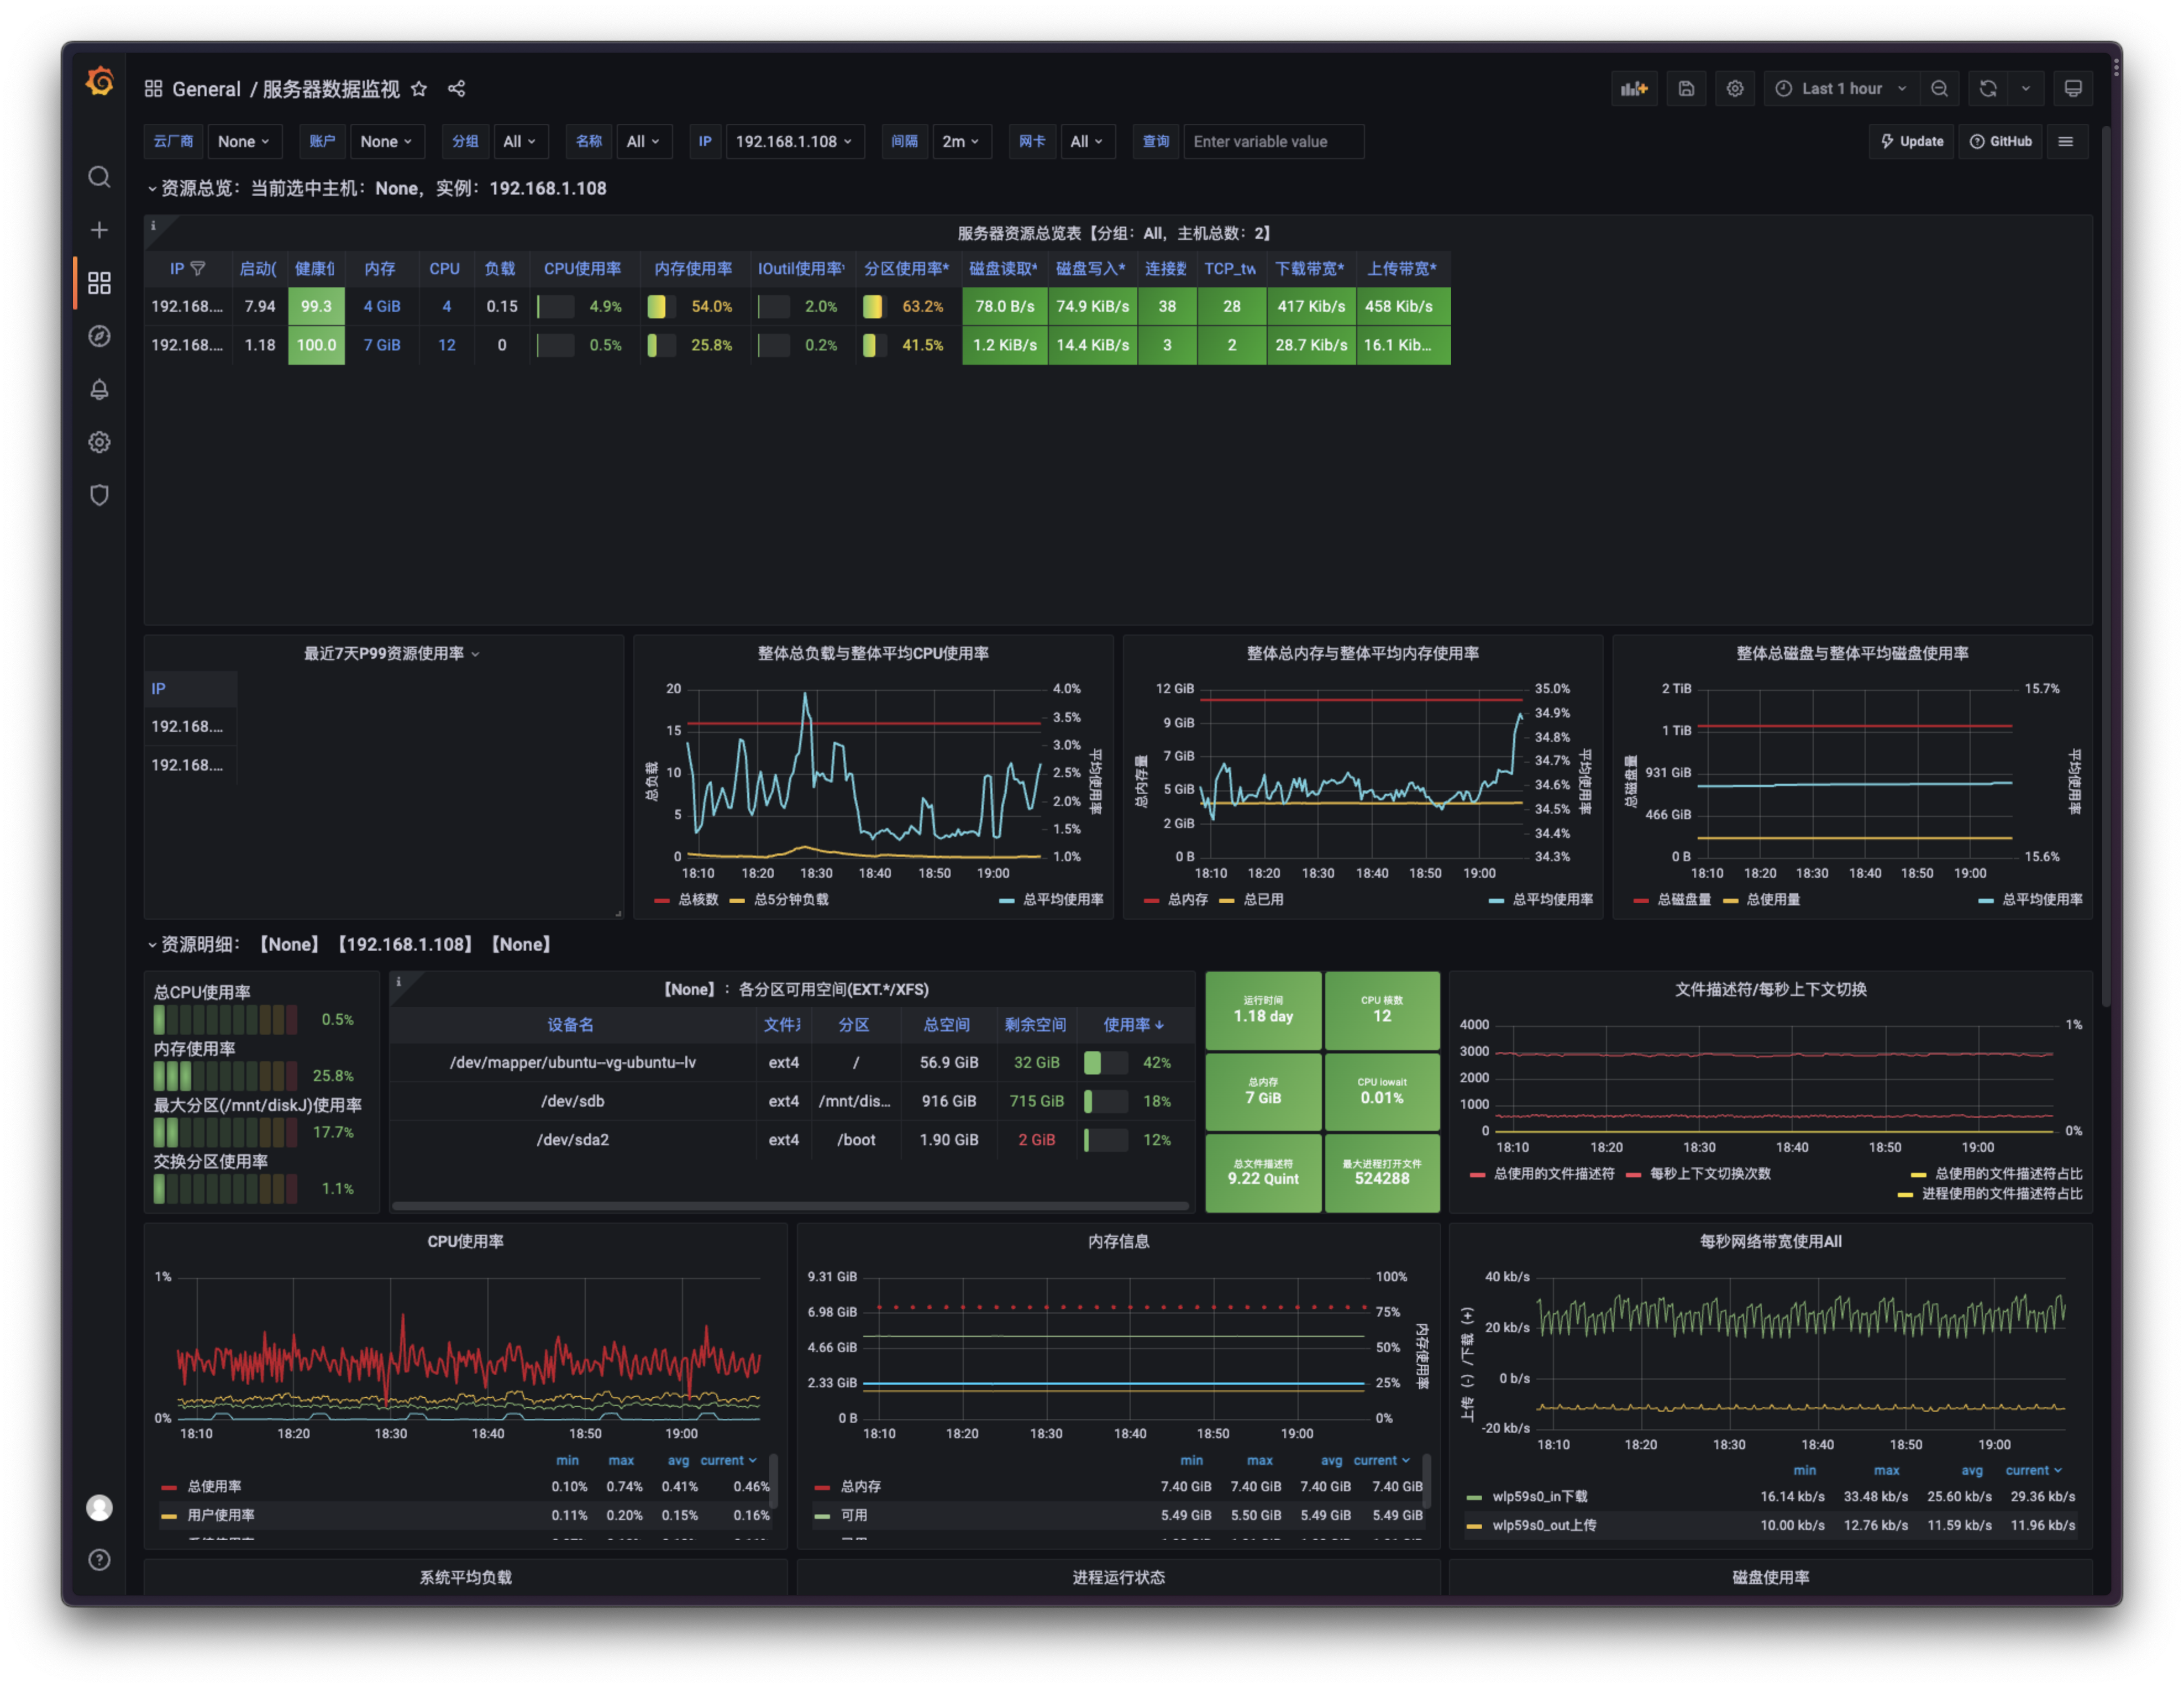Open the dashboard search magnifier icon

[99, 177]
